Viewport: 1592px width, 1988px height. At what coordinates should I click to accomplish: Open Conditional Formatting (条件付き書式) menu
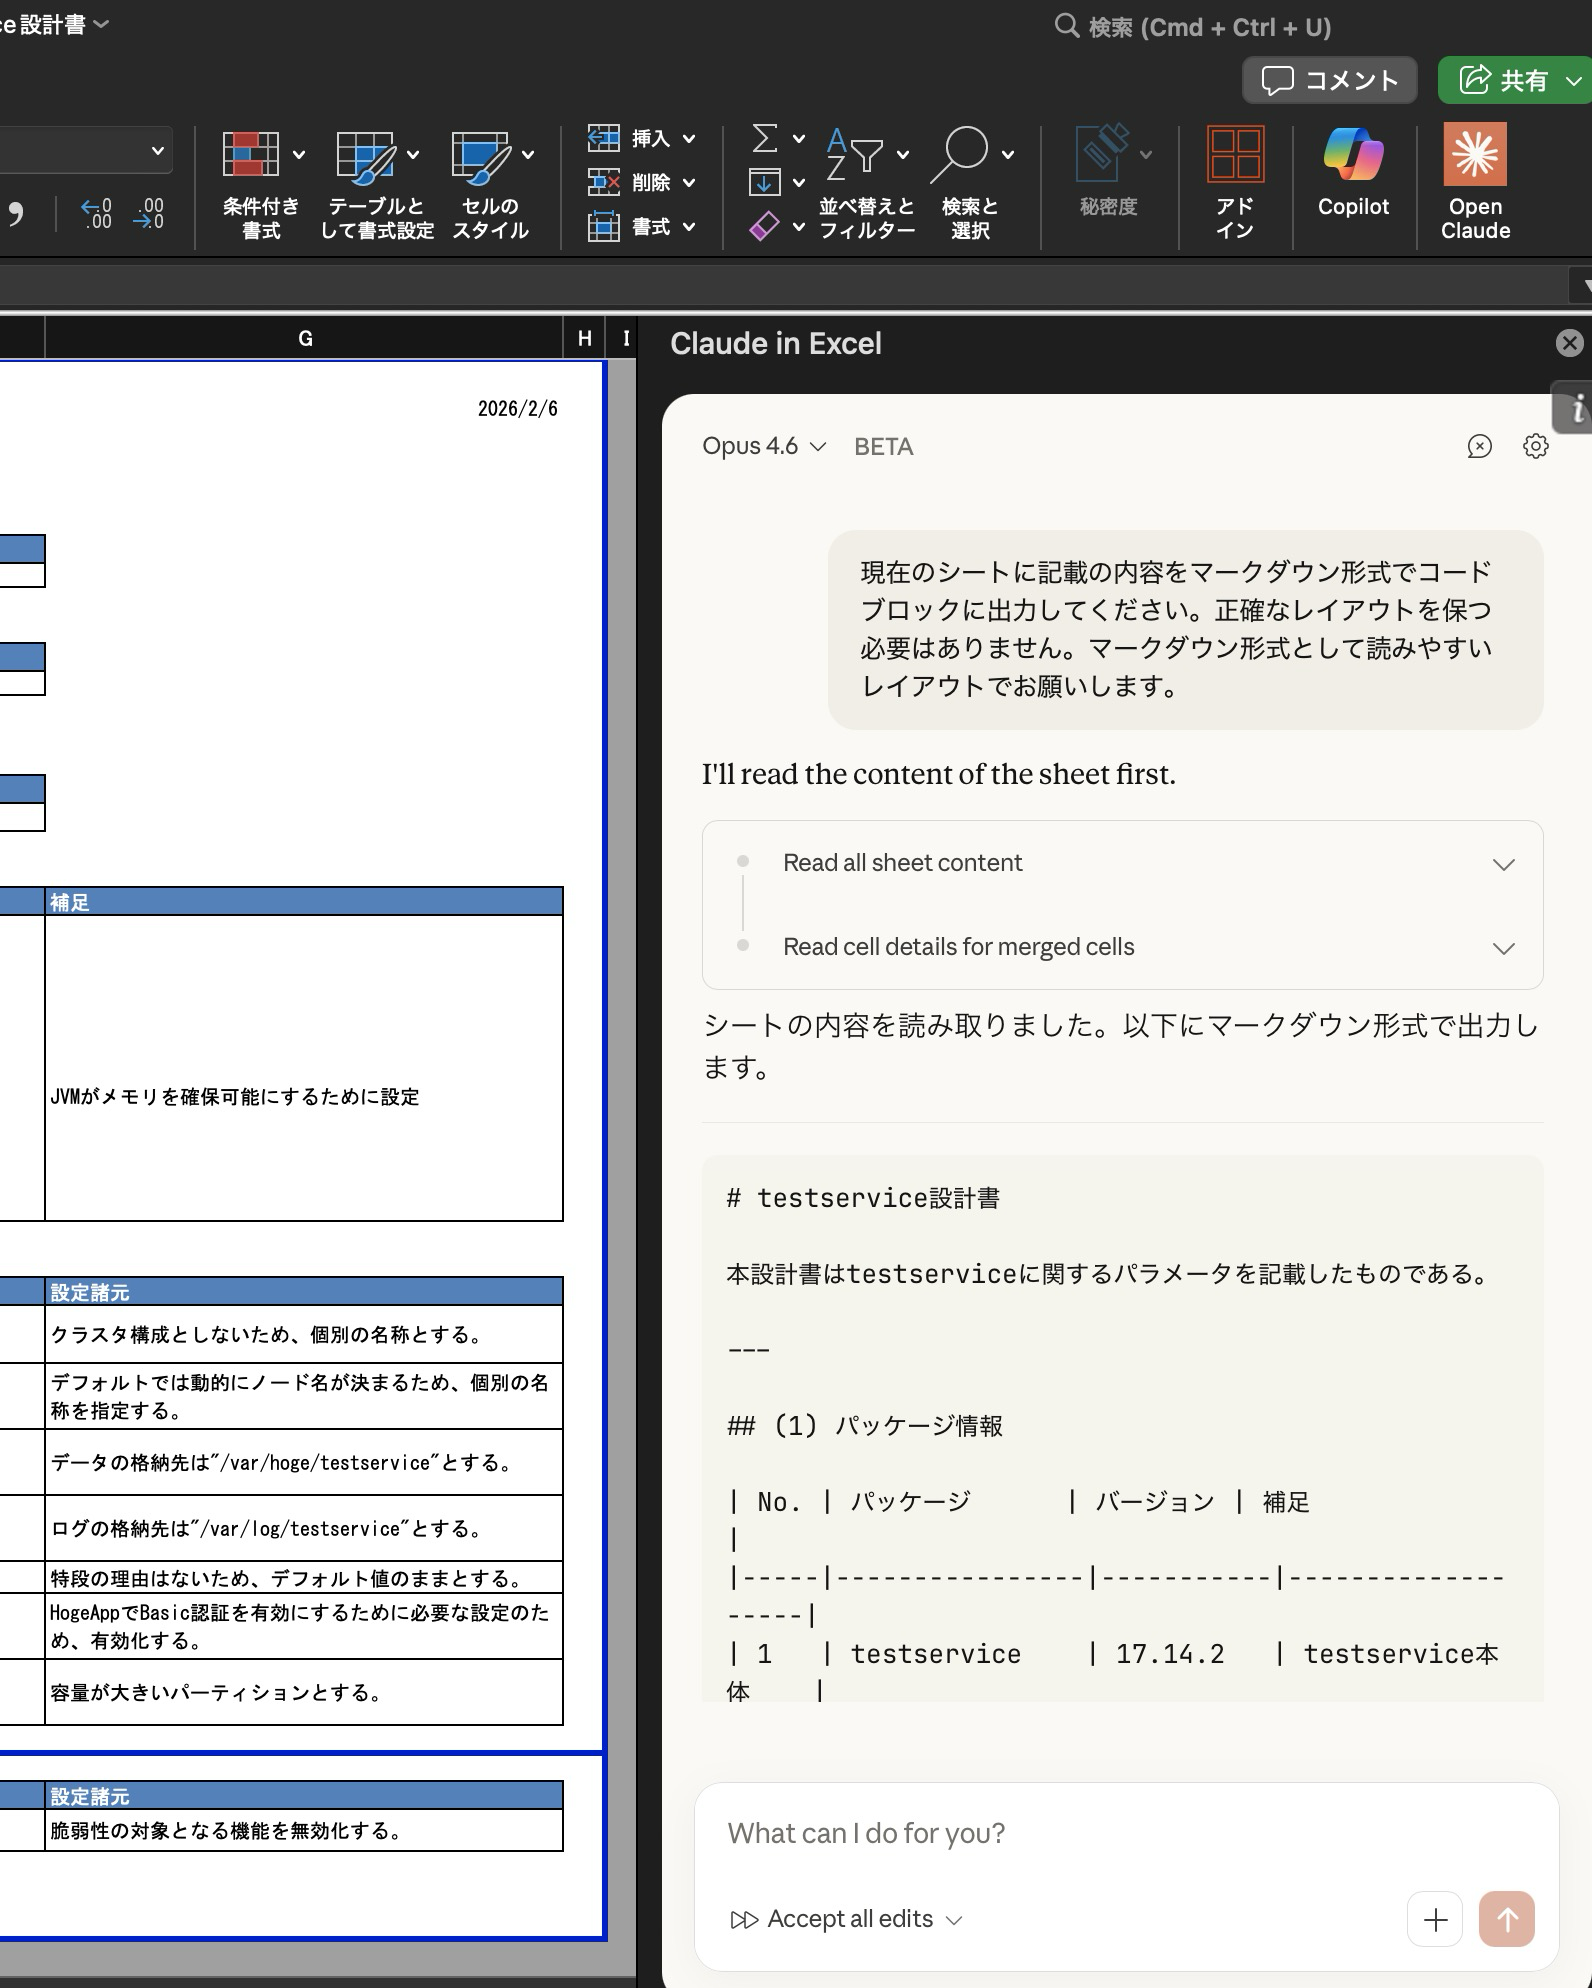click(x=262, y=185)
